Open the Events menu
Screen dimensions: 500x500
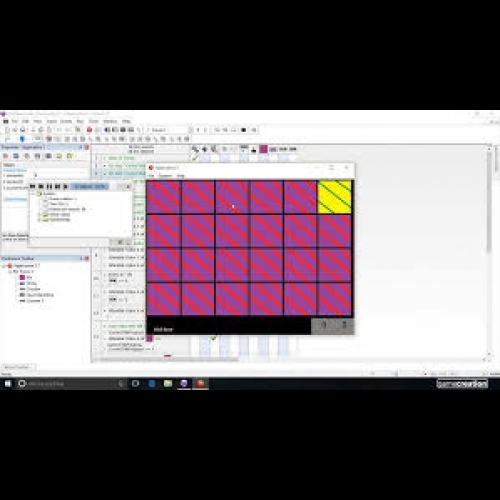click(x=66, y=121)
